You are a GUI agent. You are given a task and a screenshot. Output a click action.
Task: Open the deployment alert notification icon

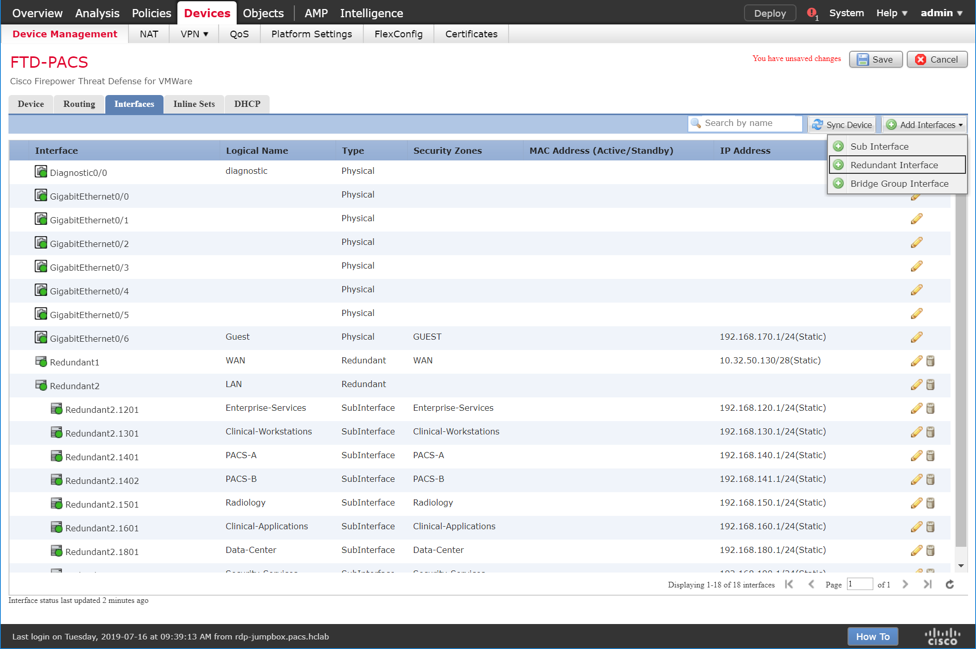pyautogui.click(x=812, y=13)
